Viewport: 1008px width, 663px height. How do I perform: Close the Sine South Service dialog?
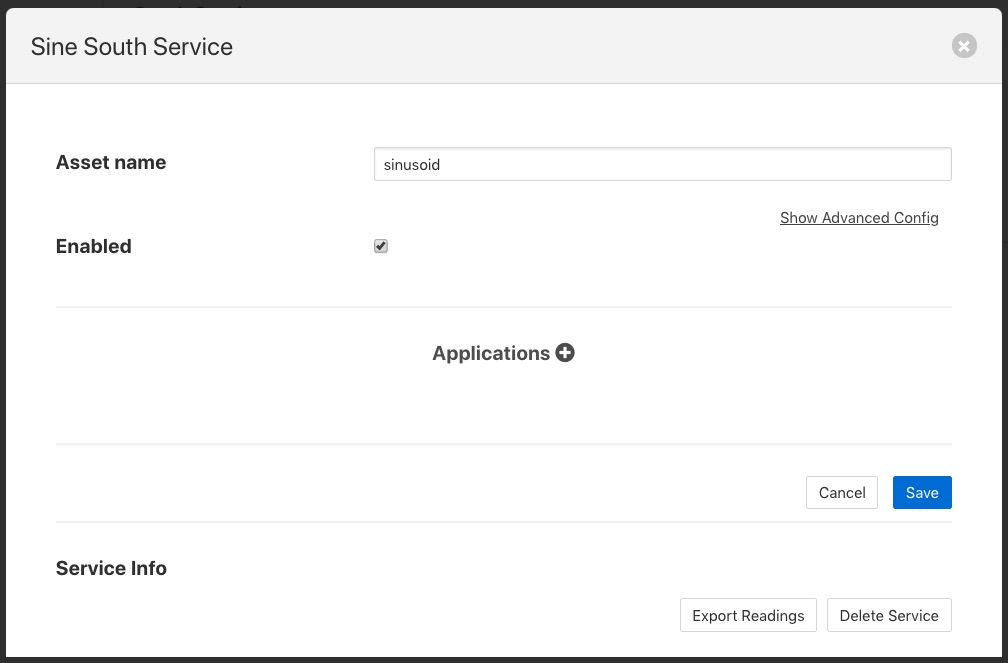pos(963,46)
